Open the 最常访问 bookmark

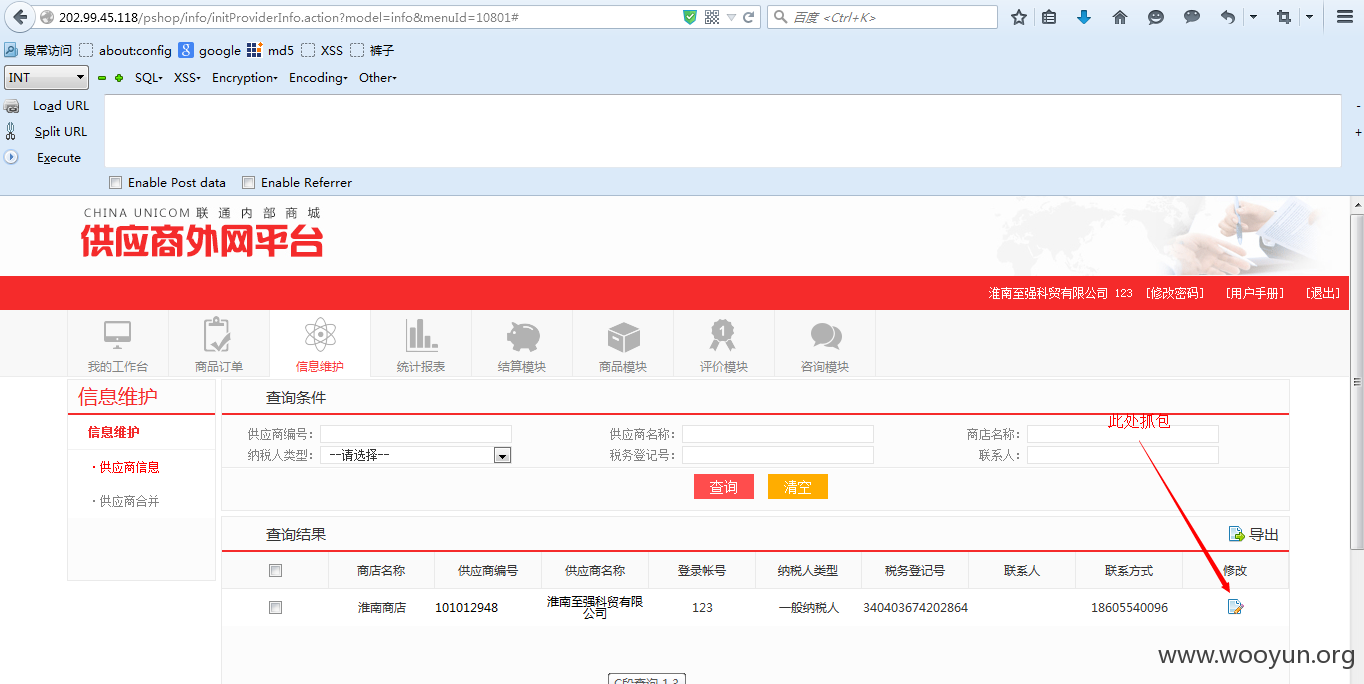tap(38, 51)
